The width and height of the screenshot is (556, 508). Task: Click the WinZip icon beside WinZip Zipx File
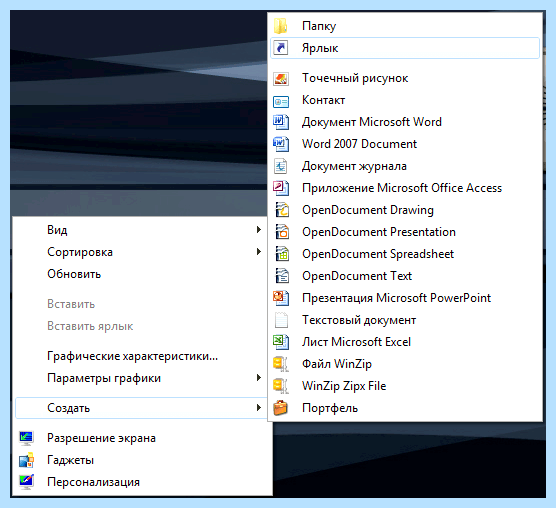[280, 386]
